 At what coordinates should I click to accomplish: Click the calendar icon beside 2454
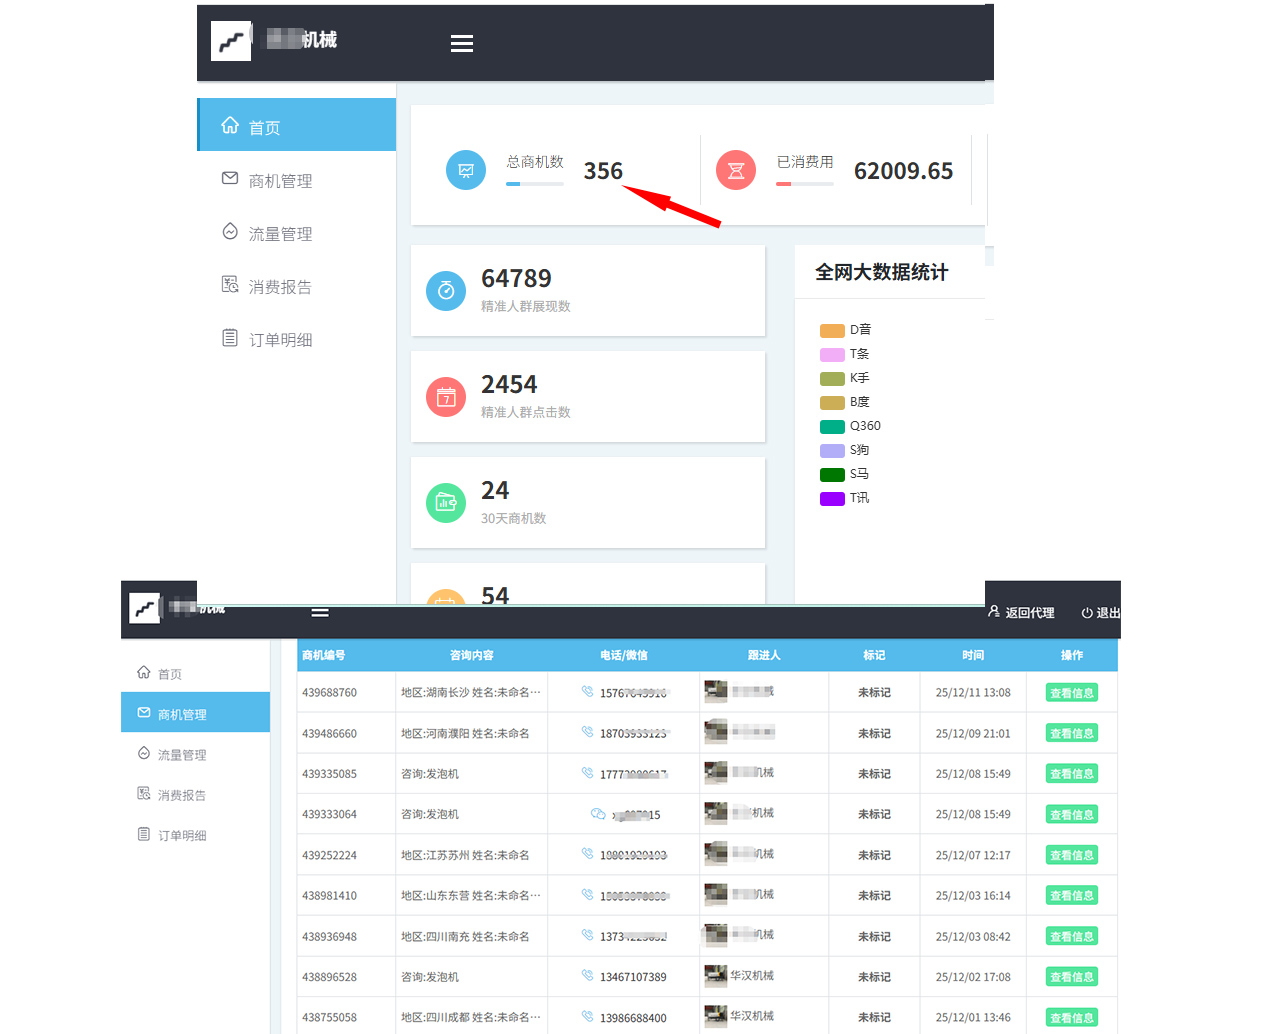(x=446, y=397)
